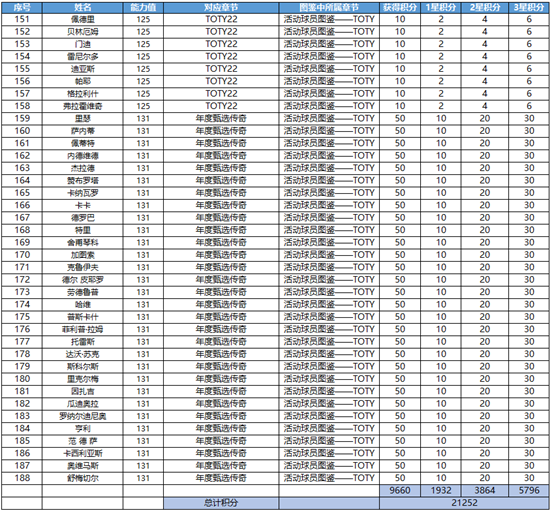Click the 对应章节 column header
Image resolution: width=554 pixels, height=513 pixels.
(x=221, y=7)
